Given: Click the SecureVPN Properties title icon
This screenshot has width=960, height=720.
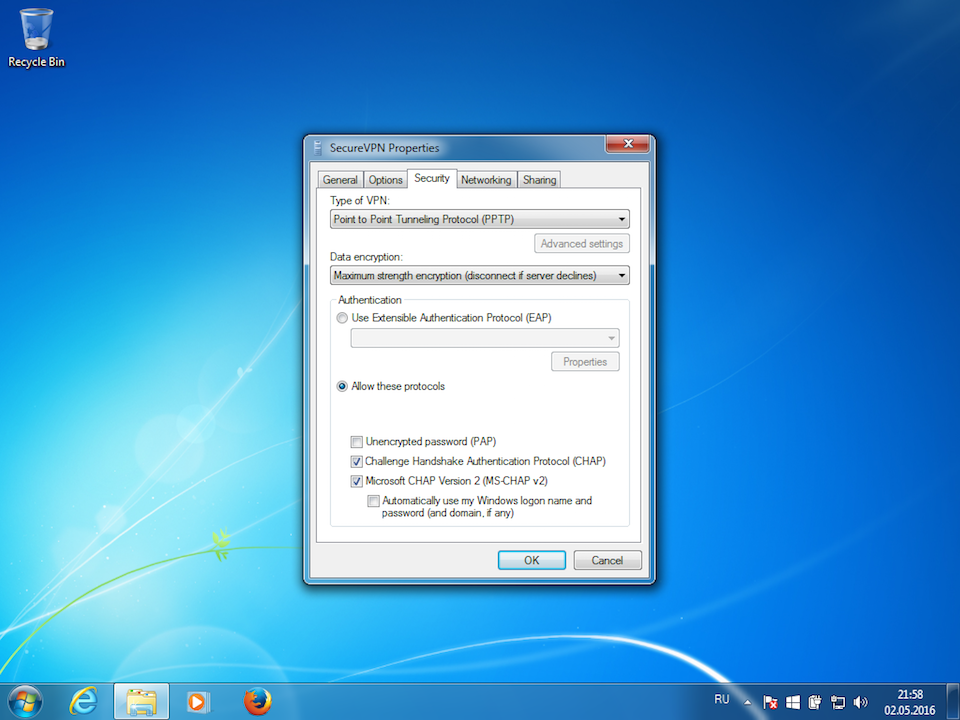Looking at the screenshot, I should click(x=317, y=148).
